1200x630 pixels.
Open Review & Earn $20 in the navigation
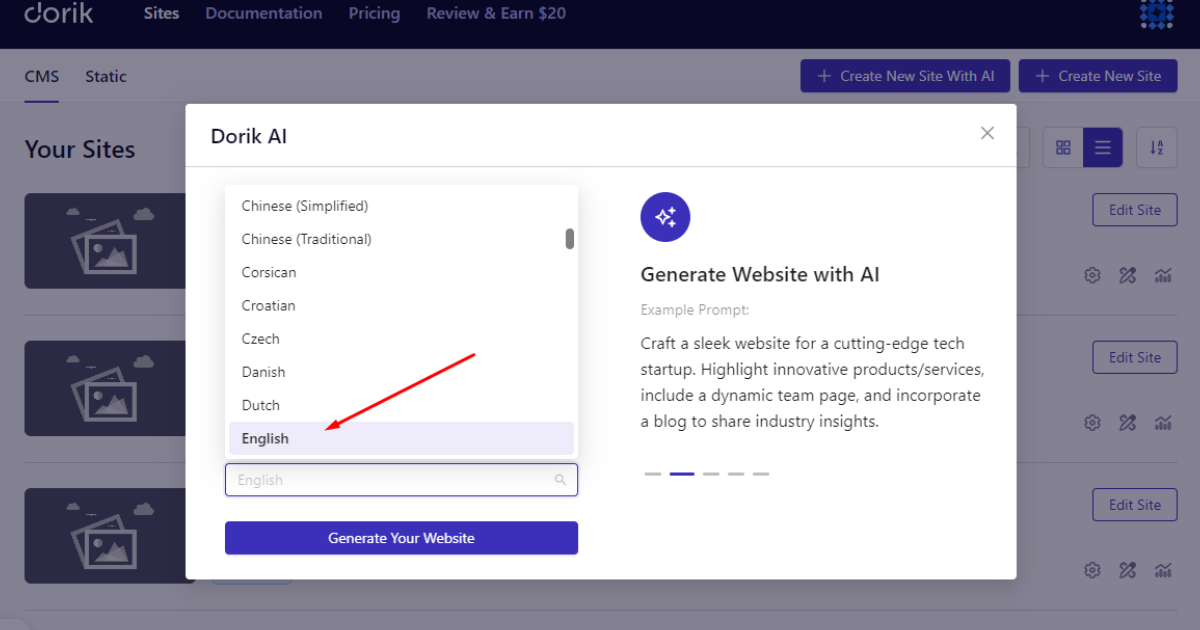(x=496, y=13)
